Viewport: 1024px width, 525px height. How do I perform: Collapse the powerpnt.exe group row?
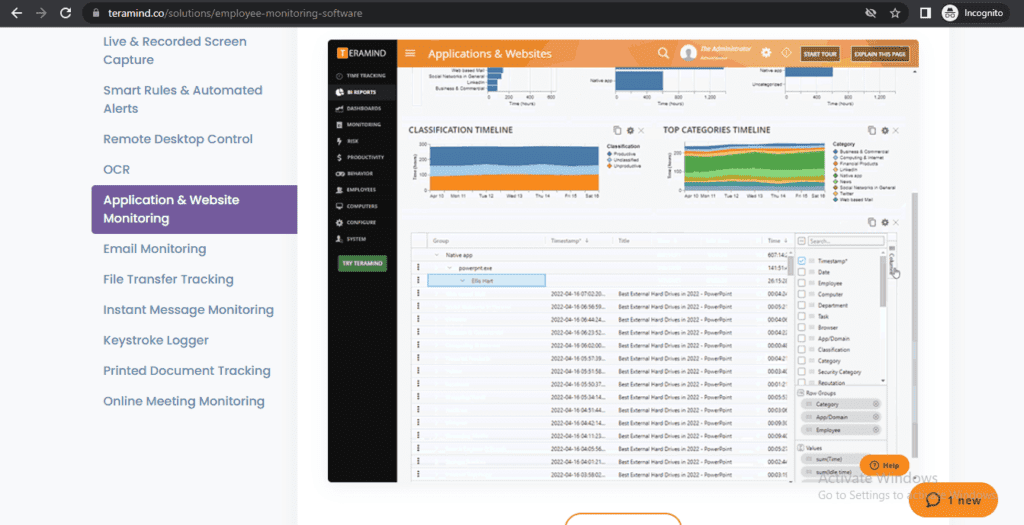coord(449,268)
